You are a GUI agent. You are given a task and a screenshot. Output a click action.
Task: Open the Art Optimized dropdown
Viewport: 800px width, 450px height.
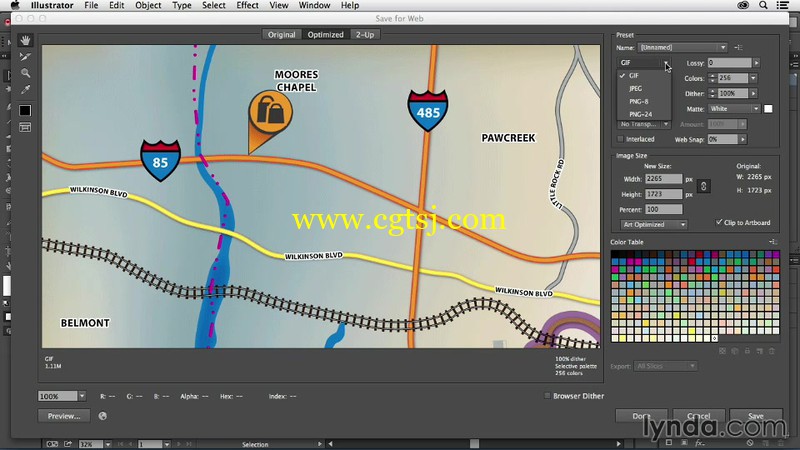pyautogui.click(x=654, y=224)
